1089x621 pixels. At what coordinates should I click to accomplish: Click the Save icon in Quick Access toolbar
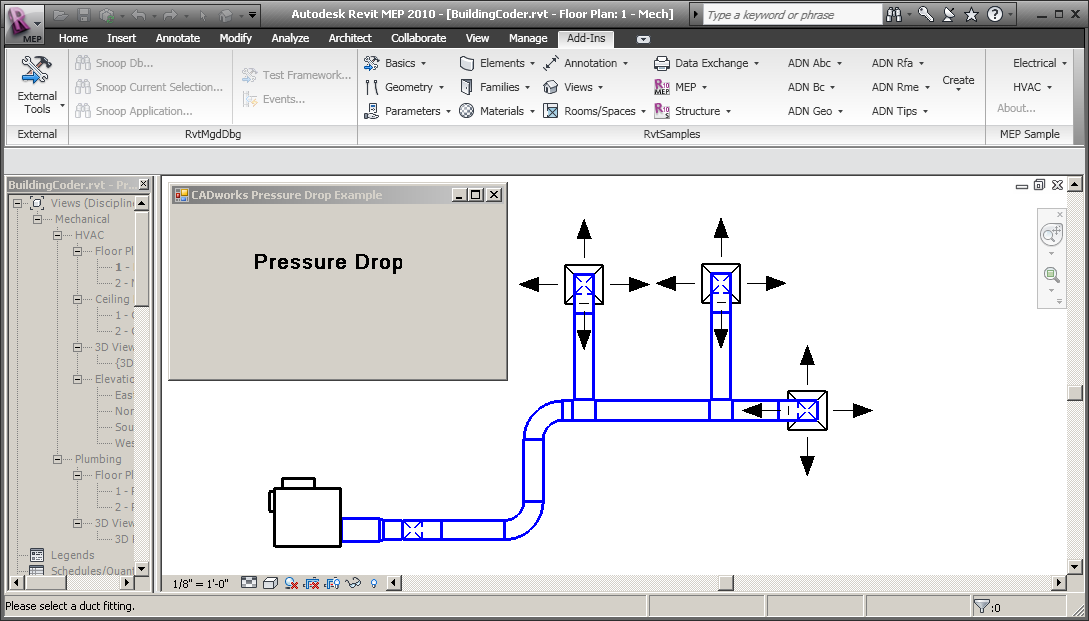click(x=82, y=14)
